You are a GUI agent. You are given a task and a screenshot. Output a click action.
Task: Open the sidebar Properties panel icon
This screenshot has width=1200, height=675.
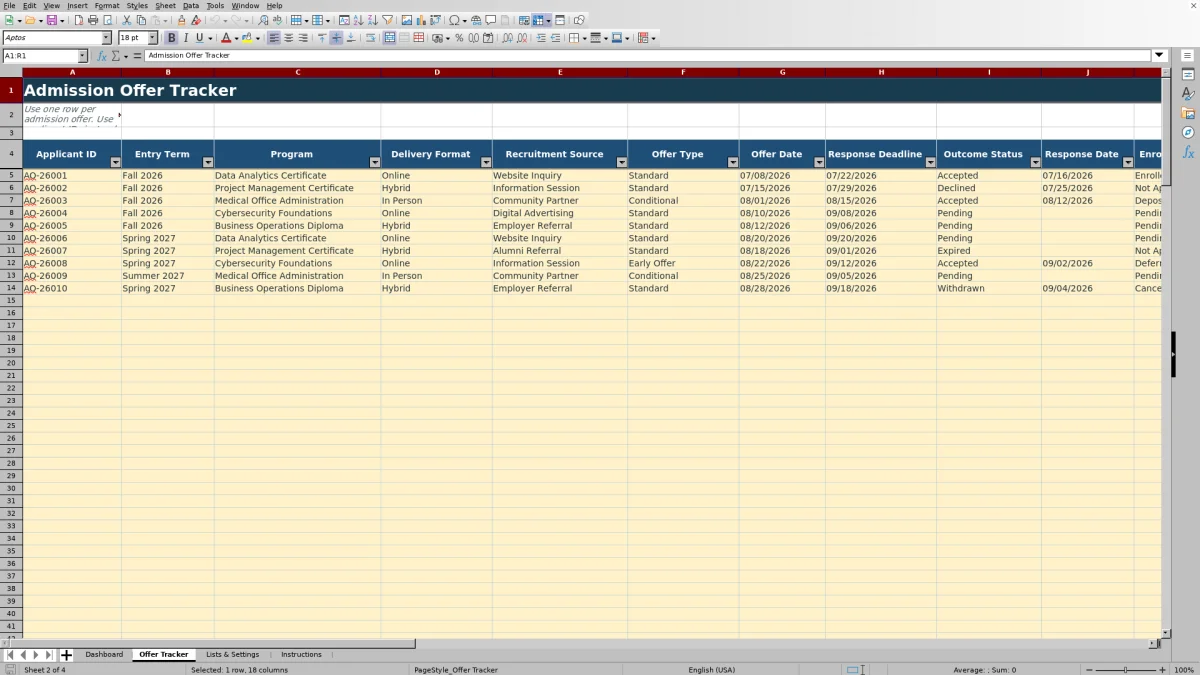point(1188,74)
